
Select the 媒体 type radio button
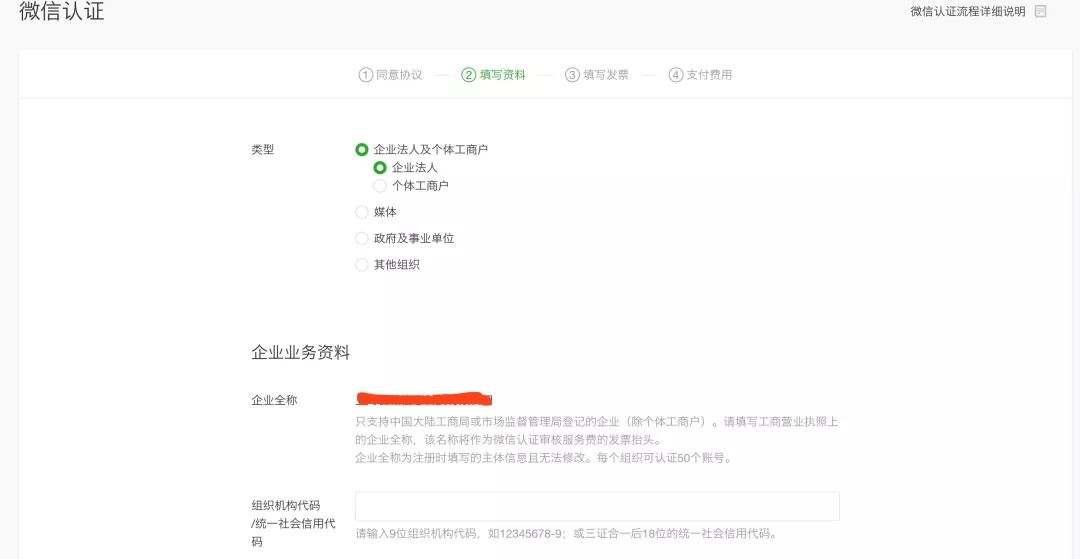[362, 212]
